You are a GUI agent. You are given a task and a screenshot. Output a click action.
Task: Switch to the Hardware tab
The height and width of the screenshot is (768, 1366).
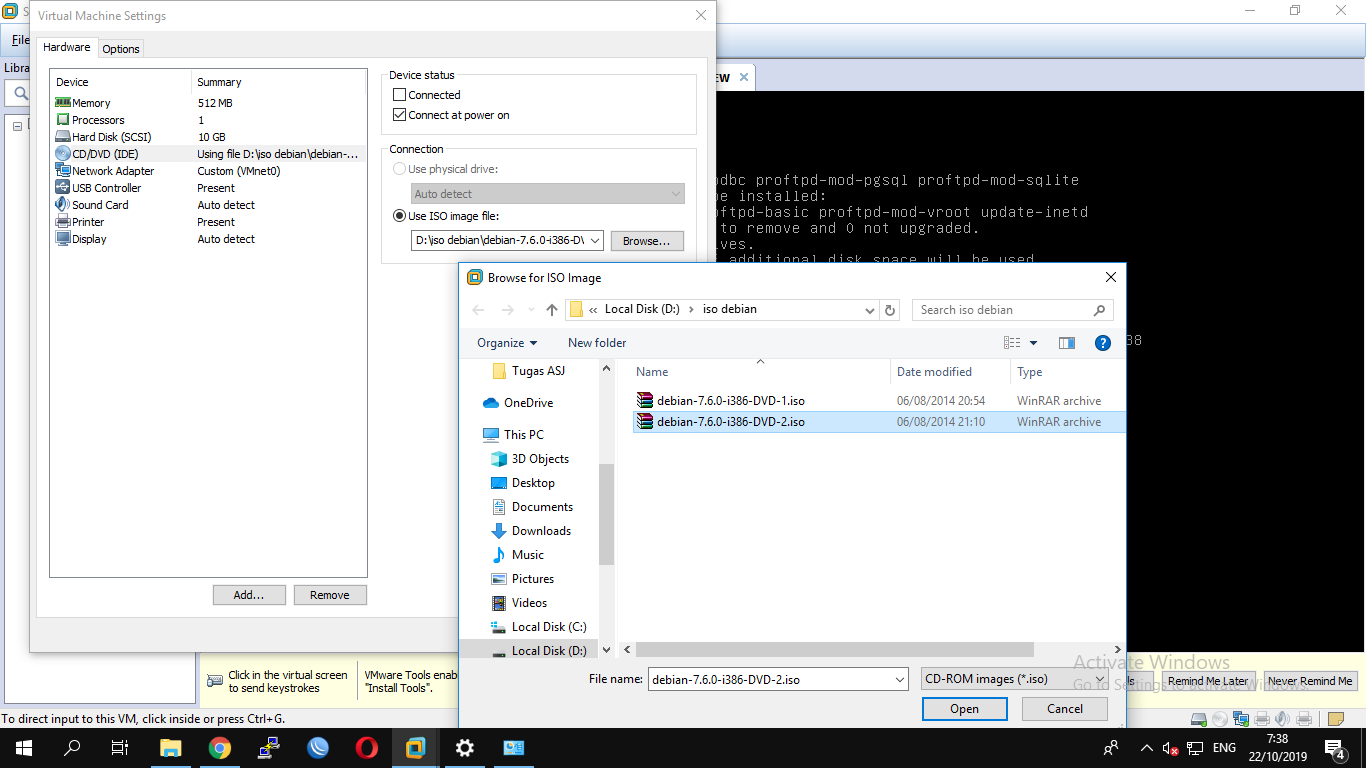pos(67,47)
